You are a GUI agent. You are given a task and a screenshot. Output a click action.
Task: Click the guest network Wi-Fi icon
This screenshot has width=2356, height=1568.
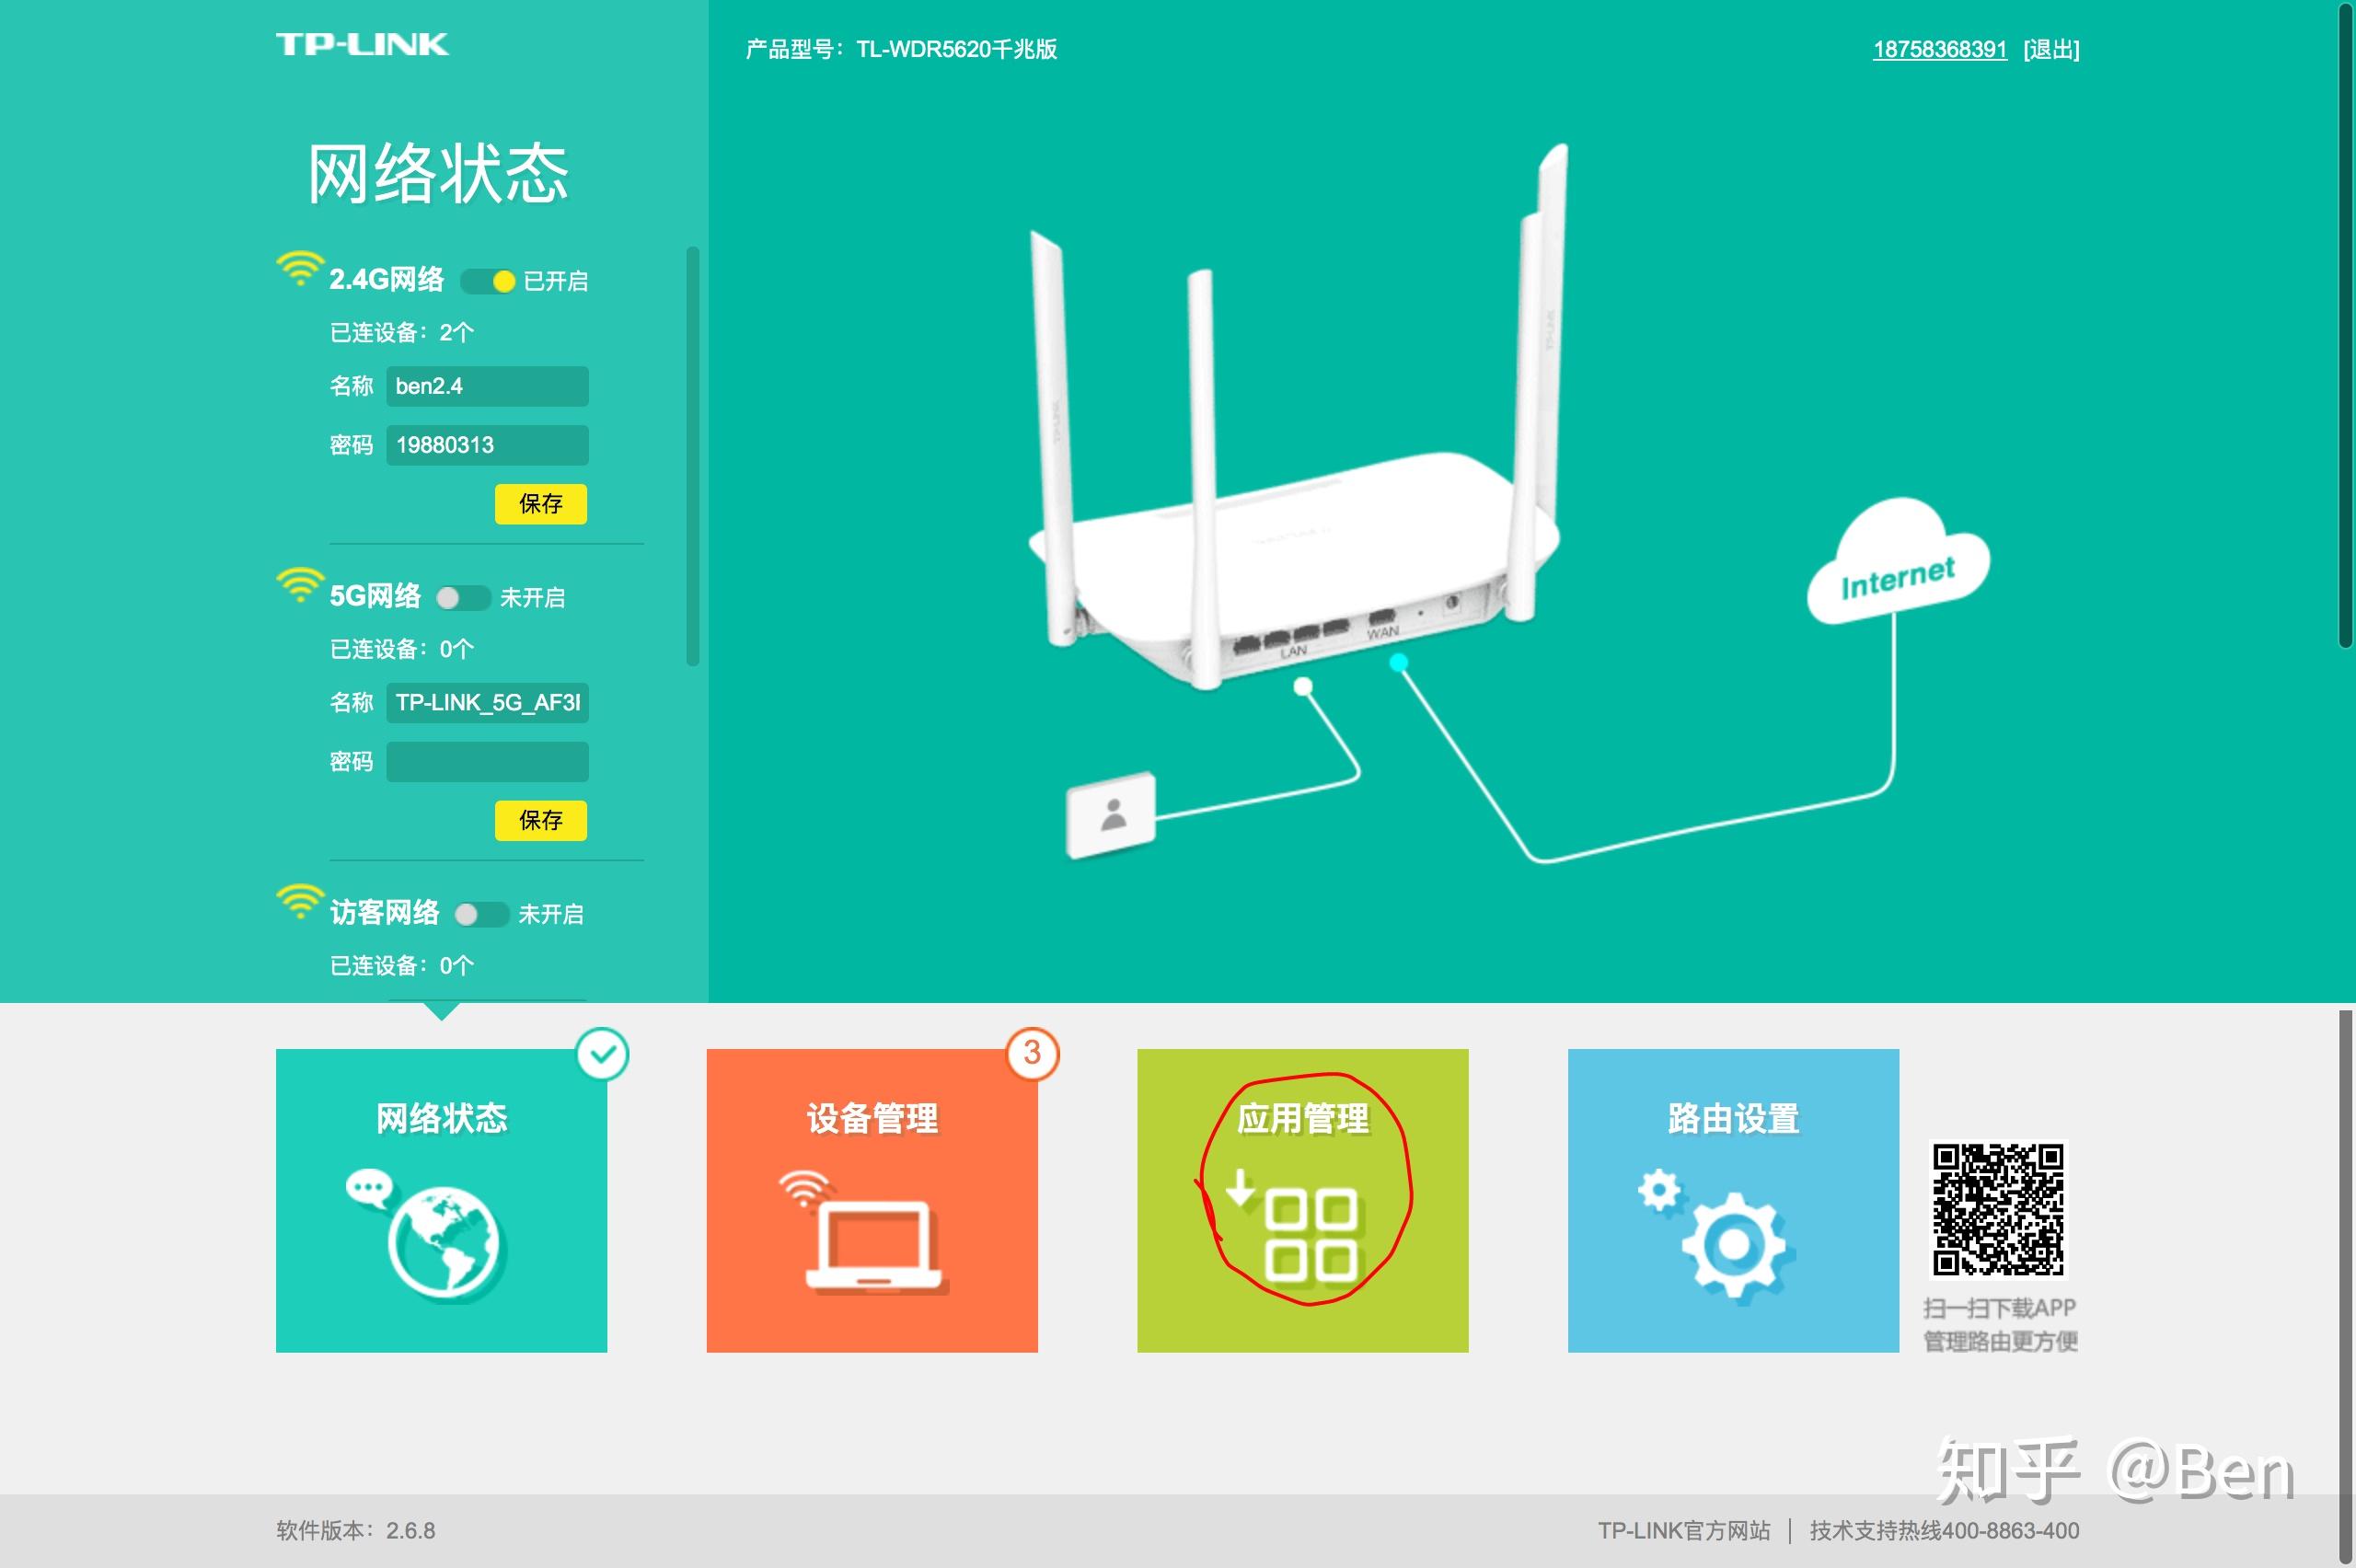point(299,902)
